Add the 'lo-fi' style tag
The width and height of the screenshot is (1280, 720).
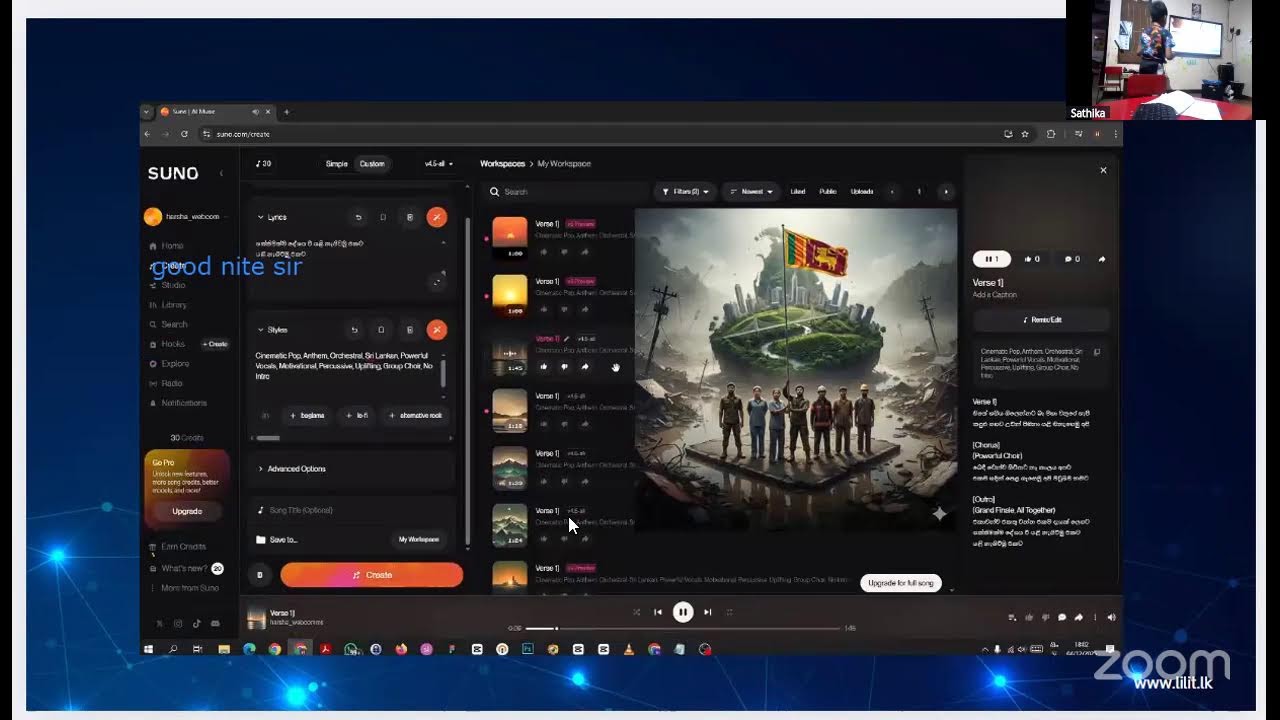pyautogui.click(x=357, y=415)
